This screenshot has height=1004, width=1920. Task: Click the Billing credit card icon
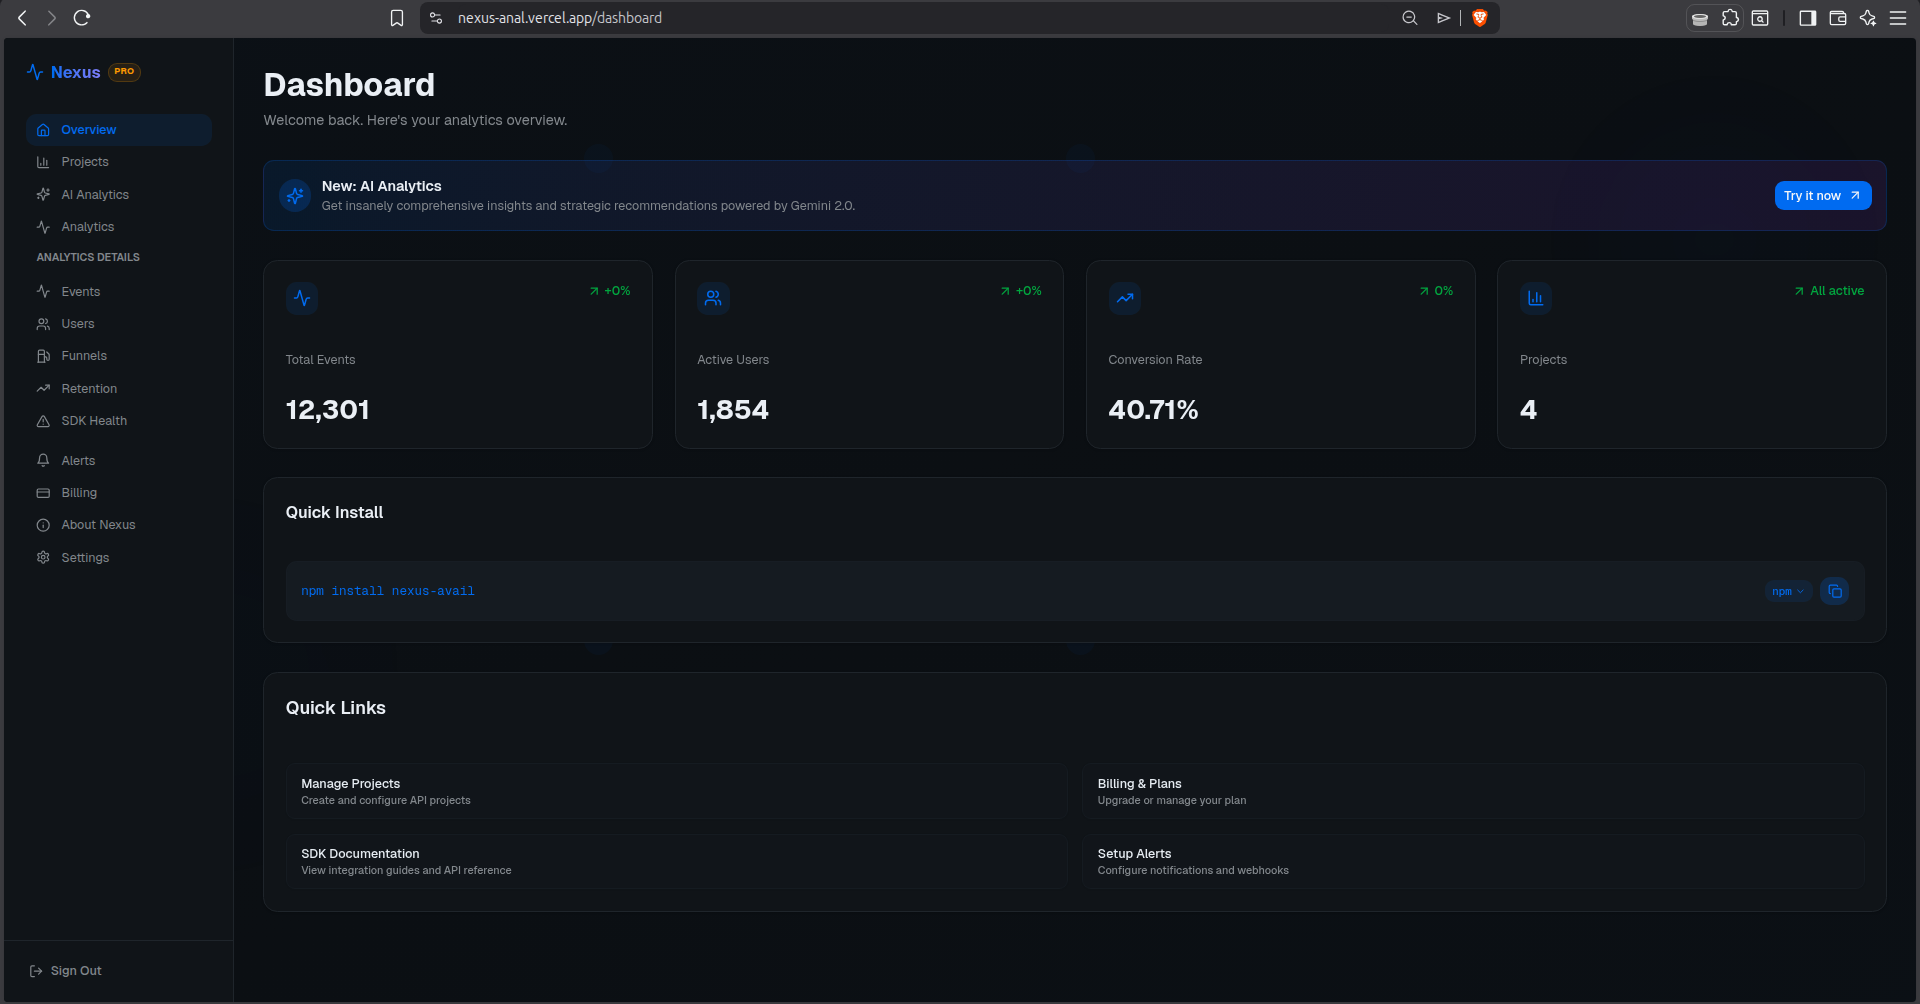coord(43,493)
